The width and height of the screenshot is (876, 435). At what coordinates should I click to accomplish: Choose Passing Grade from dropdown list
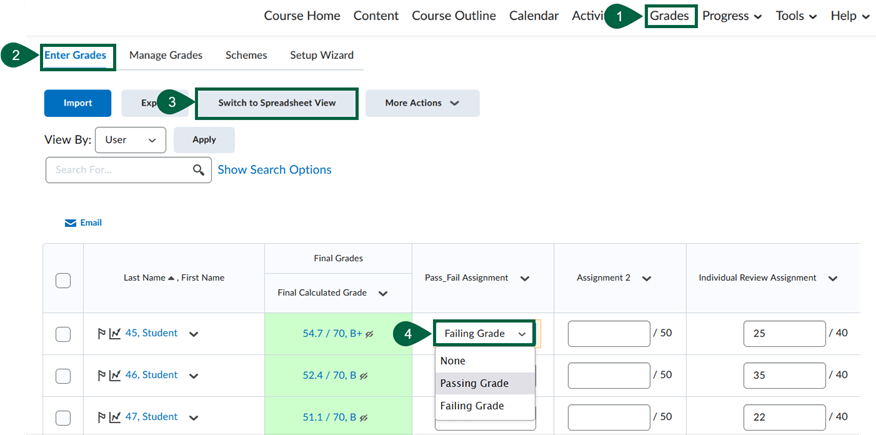click(x=474, y=383)
